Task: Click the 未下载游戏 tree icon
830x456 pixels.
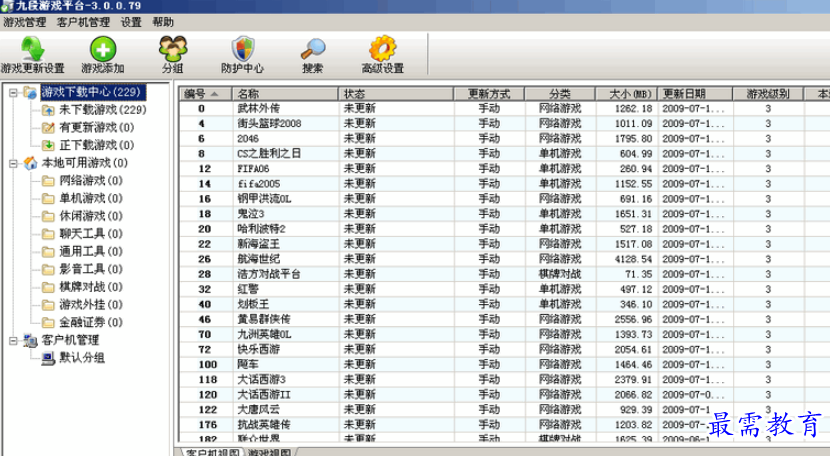Action: pyautogui.click(x=48, y=110)
